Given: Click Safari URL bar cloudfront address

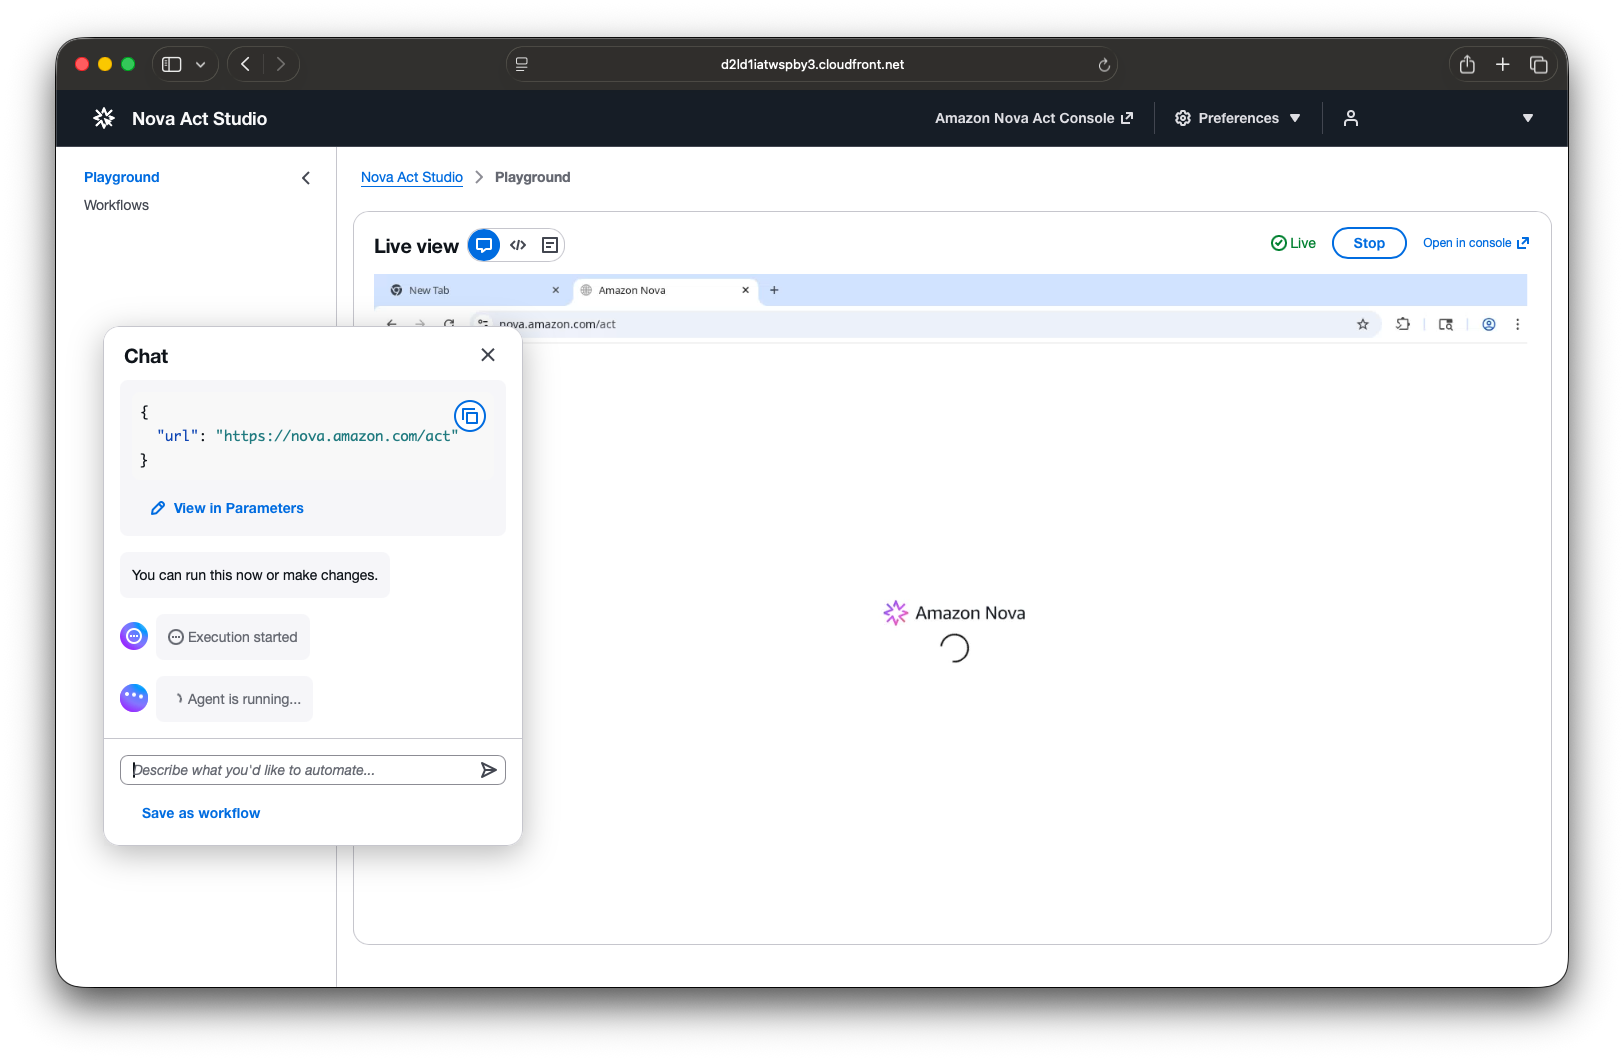Looking at the screenshot, I should pyautogui.click(x=812, y=64).
